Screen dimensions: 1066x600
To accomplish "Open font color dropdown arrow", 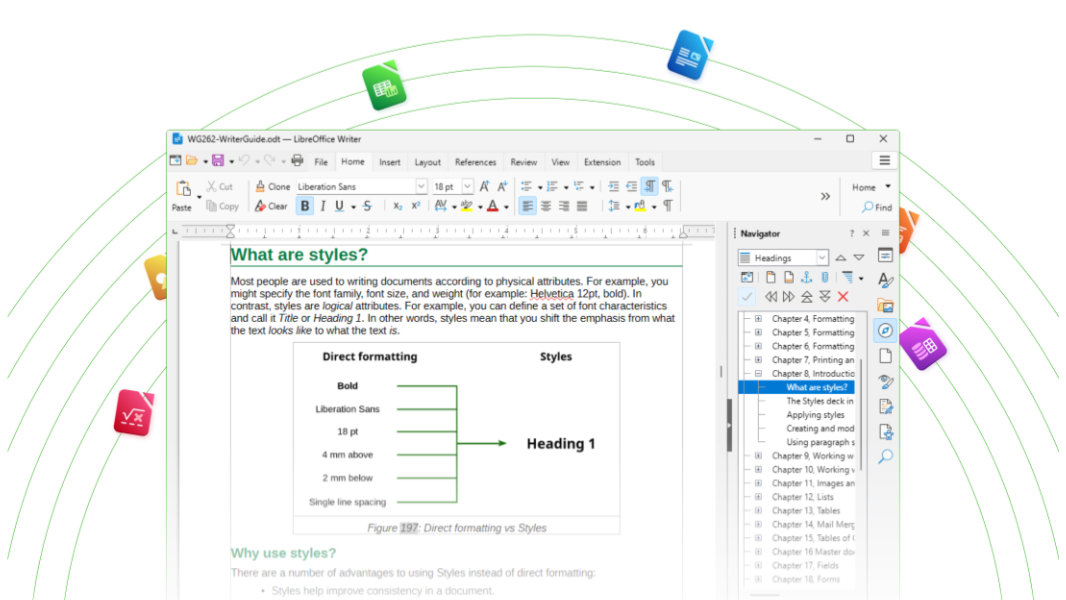I will (506, 207).
